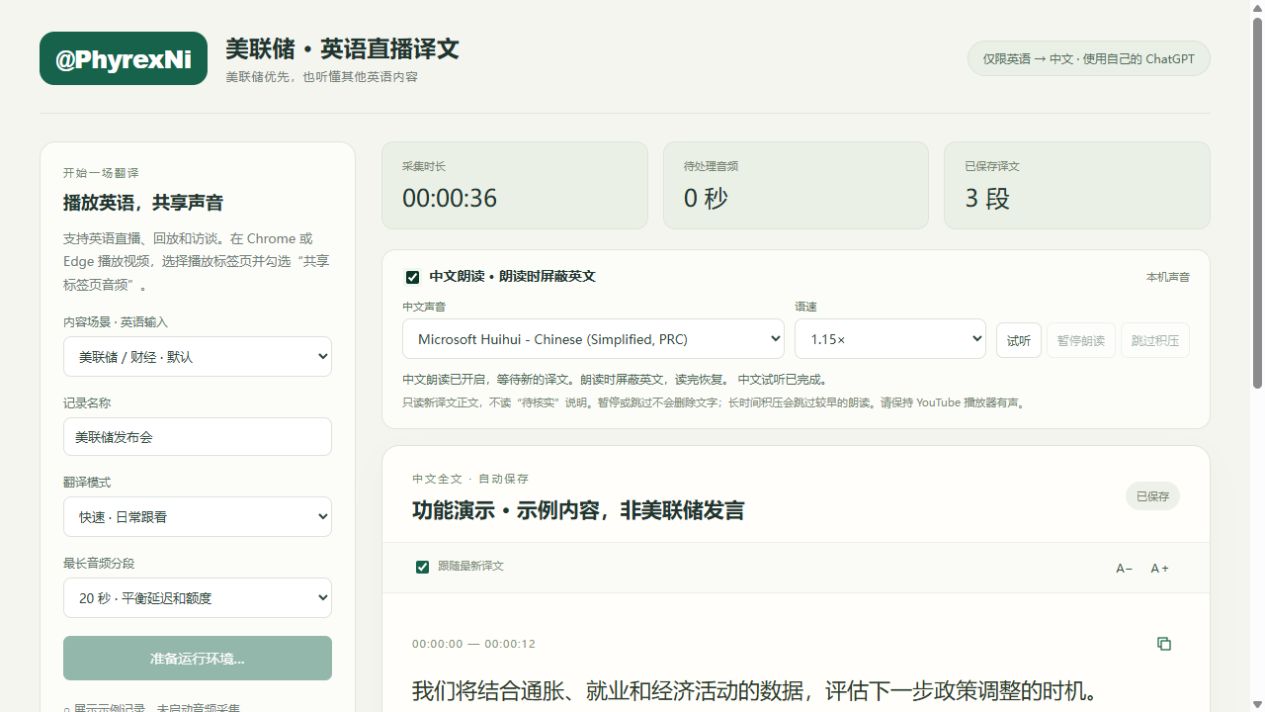Click the 暂停朗读 button

pos(1081,340)
